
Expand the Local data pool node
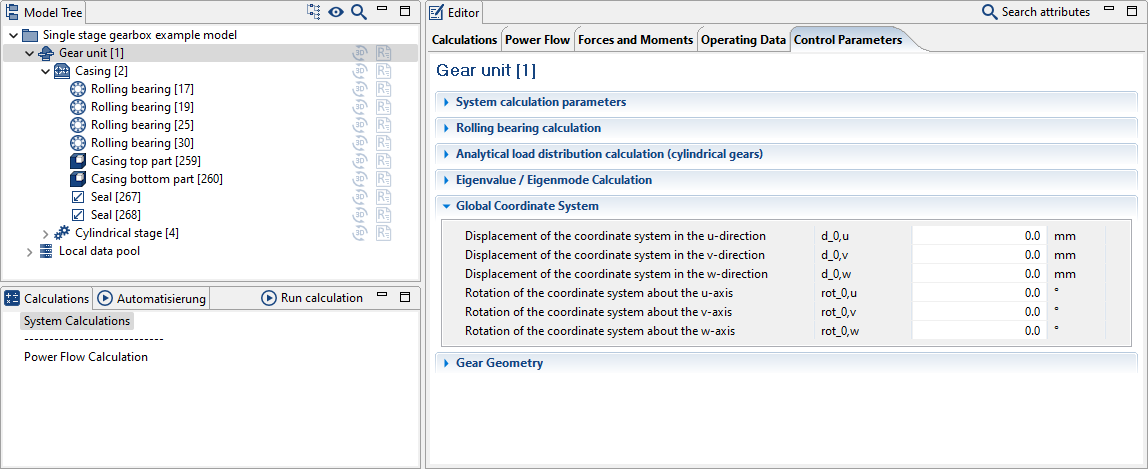pyautogui.click(x=29, y=252)
